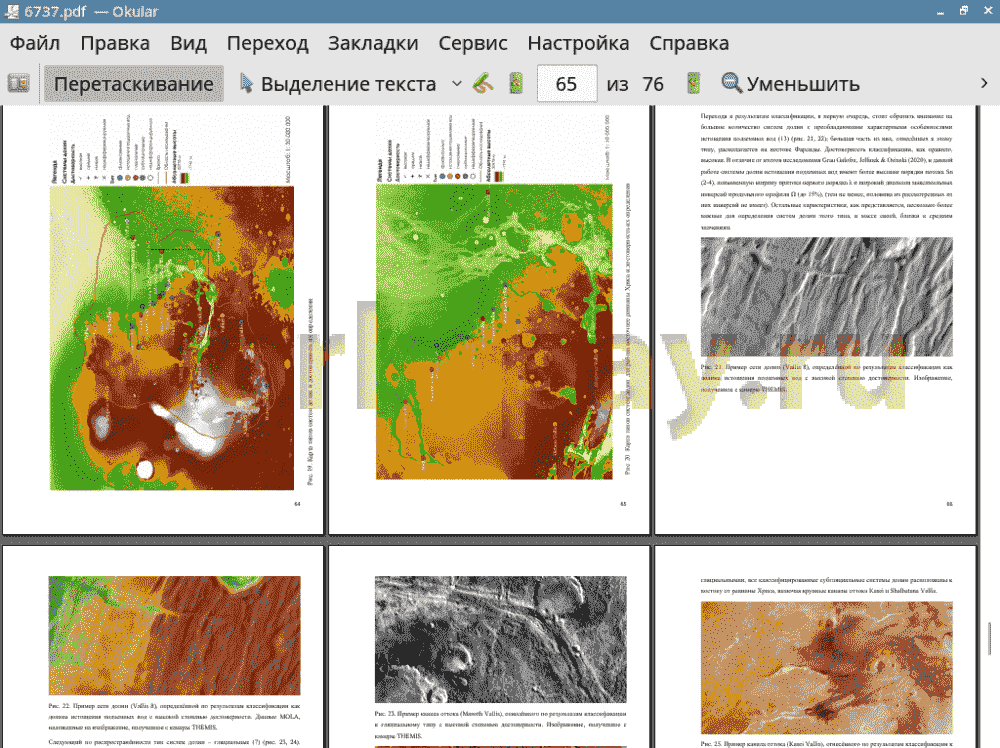Toggle the sidebar panel icon
The height and width of the screenshot is (748, 1000).
[x=18, y=84]
